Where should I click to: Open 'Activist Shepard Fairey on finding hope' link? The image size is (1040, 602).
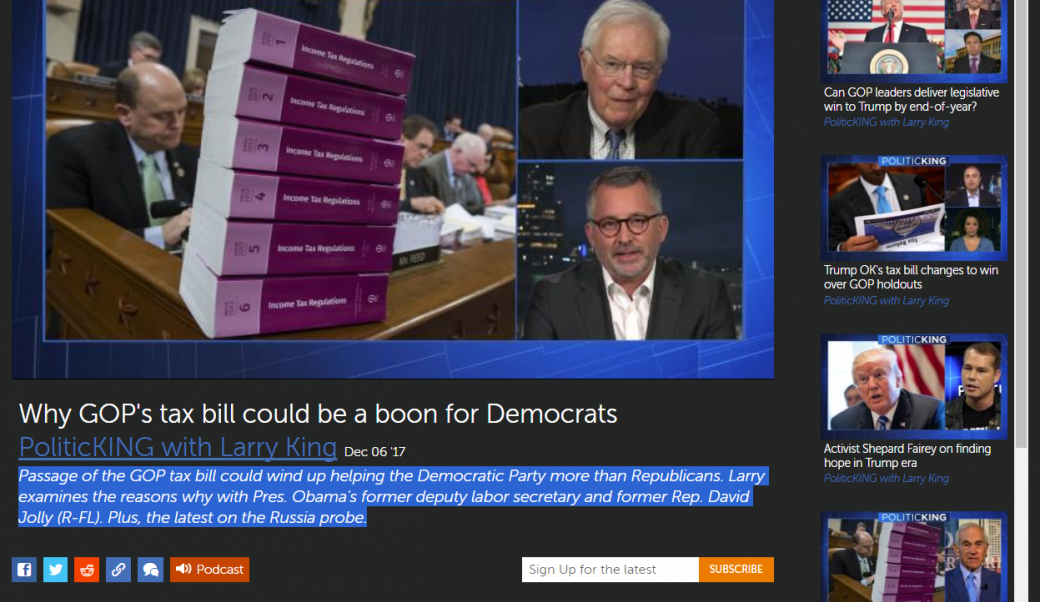click(907, 456)
